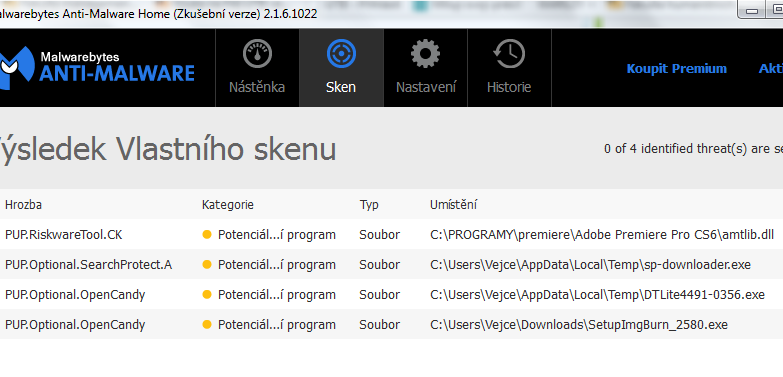Click the yellow dot for PUP.Optional.SearchProtect.A

(x=207, y=265)
